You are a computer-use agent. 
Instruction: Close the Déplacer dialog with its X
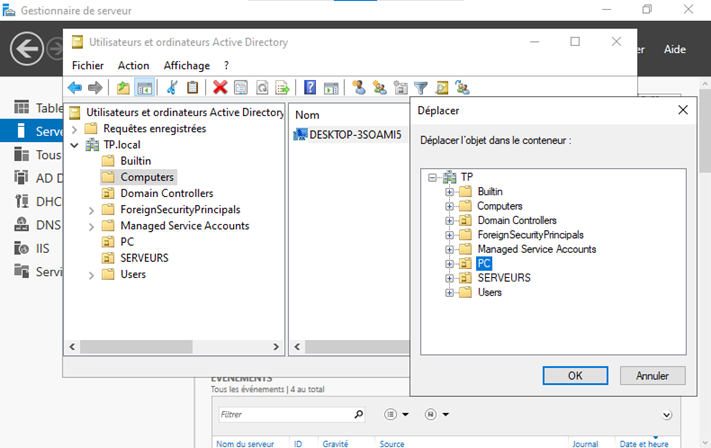point(683,110)
